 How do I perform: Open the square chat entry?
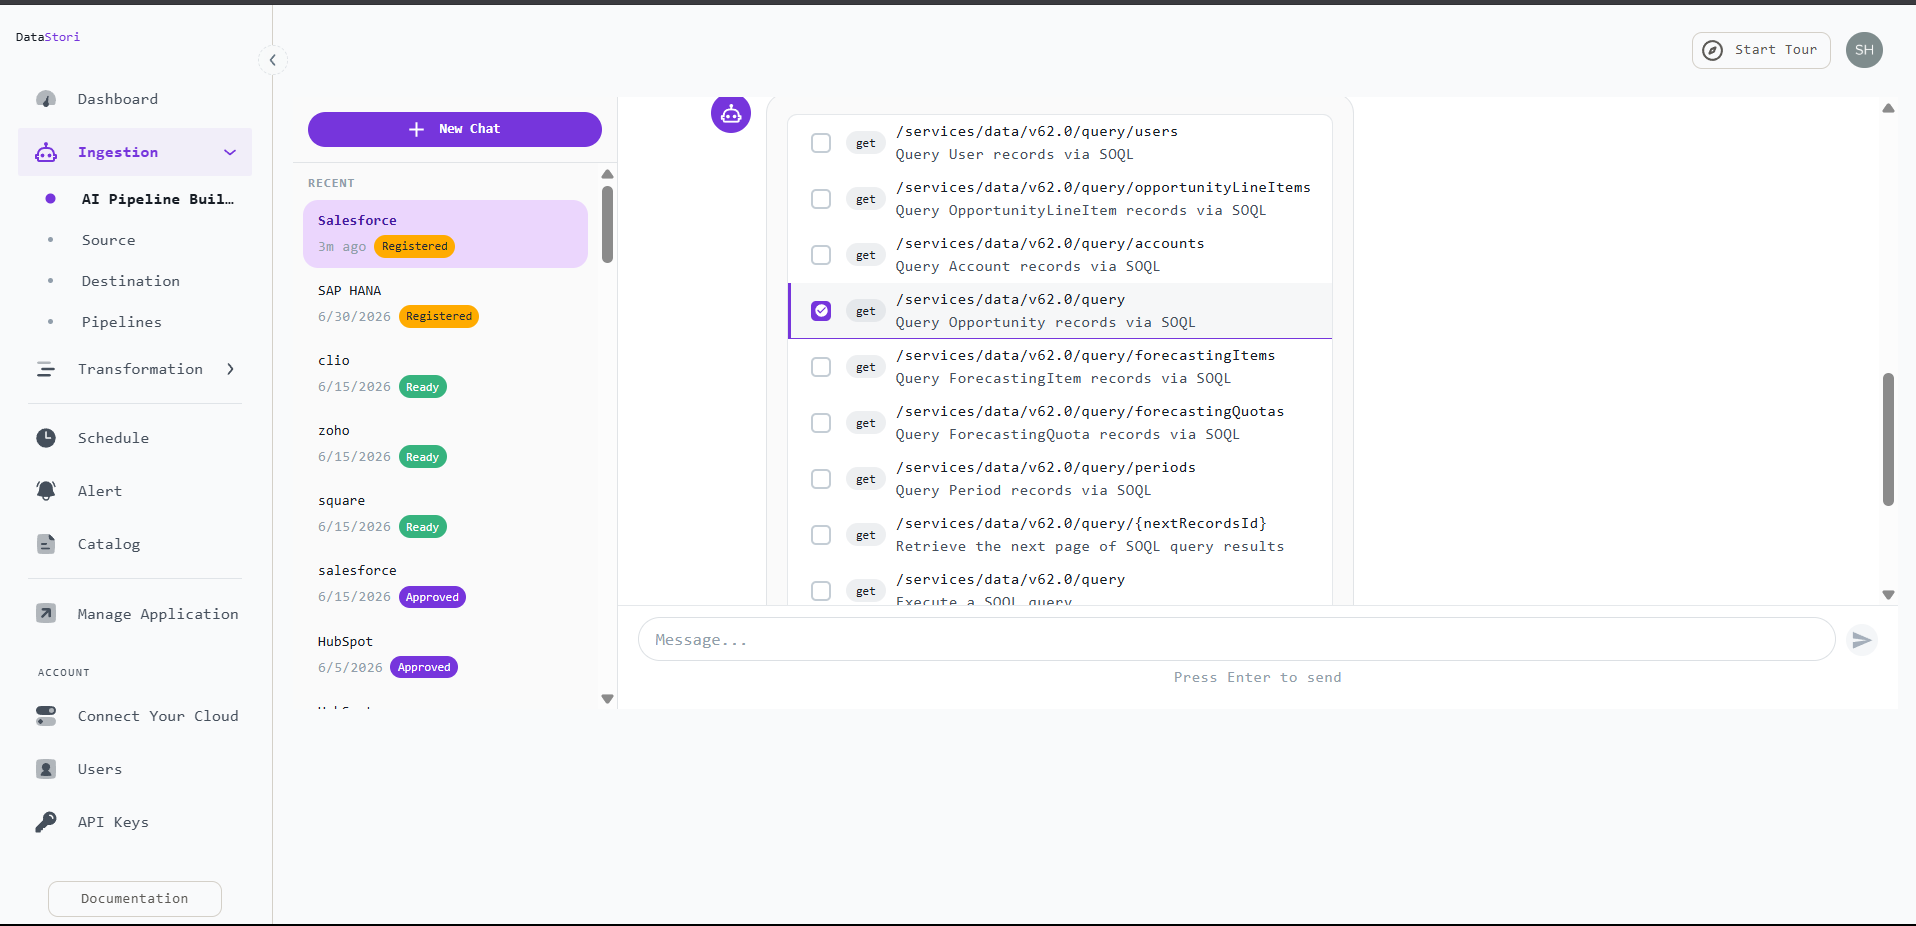point(446,514)
